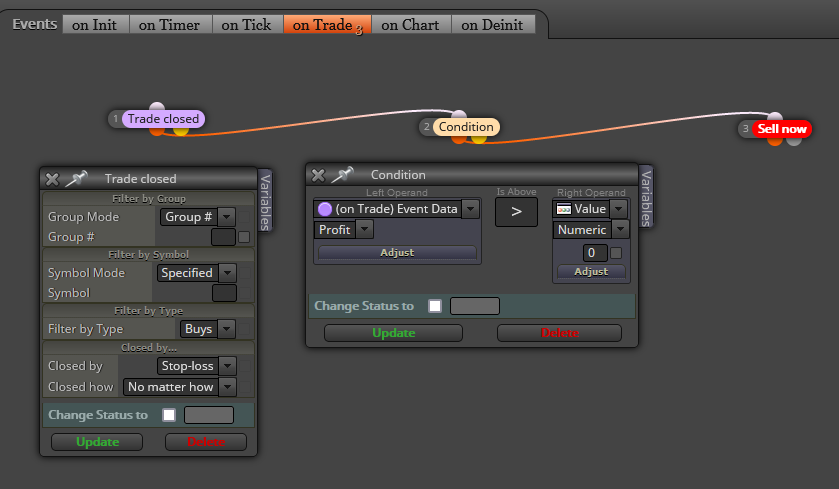This screenshot has height=489, width=839.
Task: Click the Filter by Group section header
Action: pyautogui.click(x=149, y=198)
